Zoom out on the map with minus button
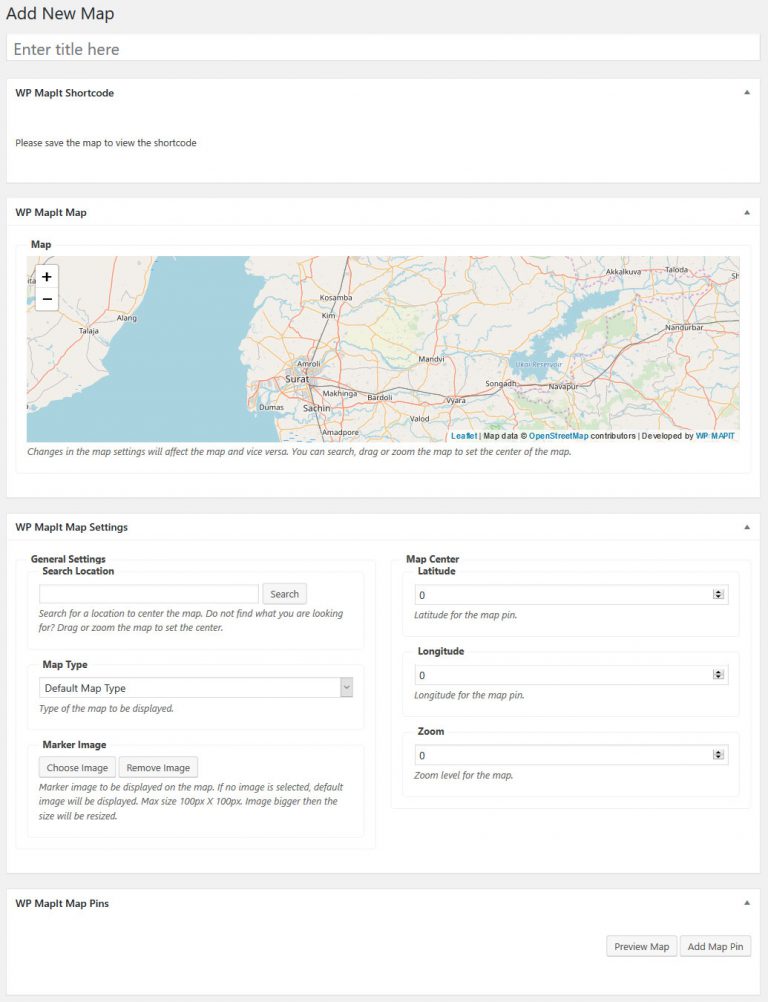The width and height of the screenshot is (768, 1002). point(47,299)
